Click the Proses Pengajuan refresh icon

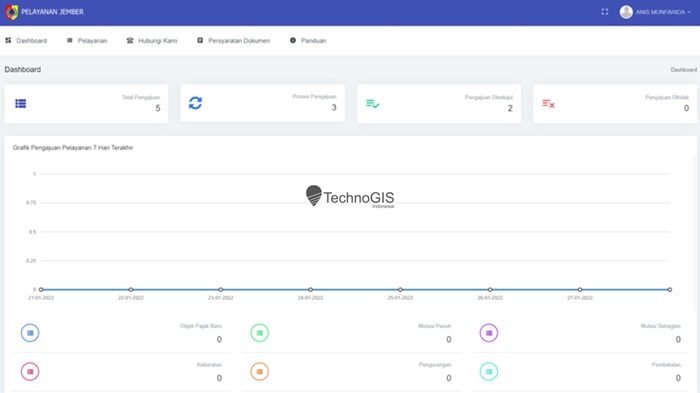[x=195, y=103]
